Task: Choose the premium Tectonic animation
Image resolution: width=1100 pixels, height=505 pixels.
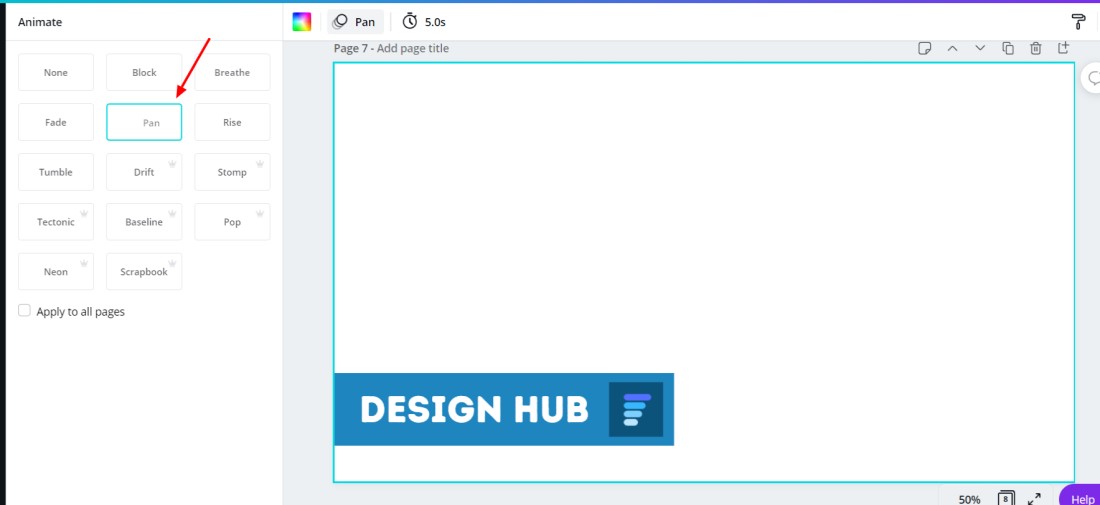Action: point(55,222)
